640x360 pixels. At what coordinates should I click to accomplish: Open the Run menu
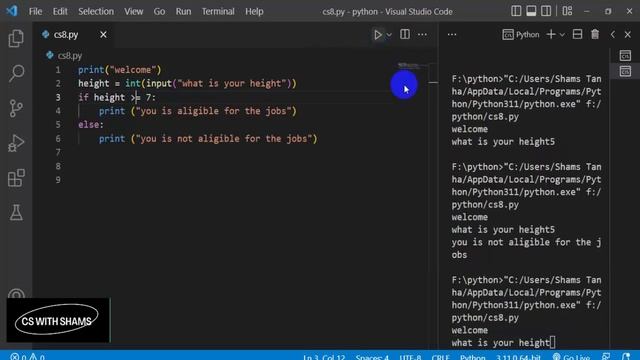(183, 11)
